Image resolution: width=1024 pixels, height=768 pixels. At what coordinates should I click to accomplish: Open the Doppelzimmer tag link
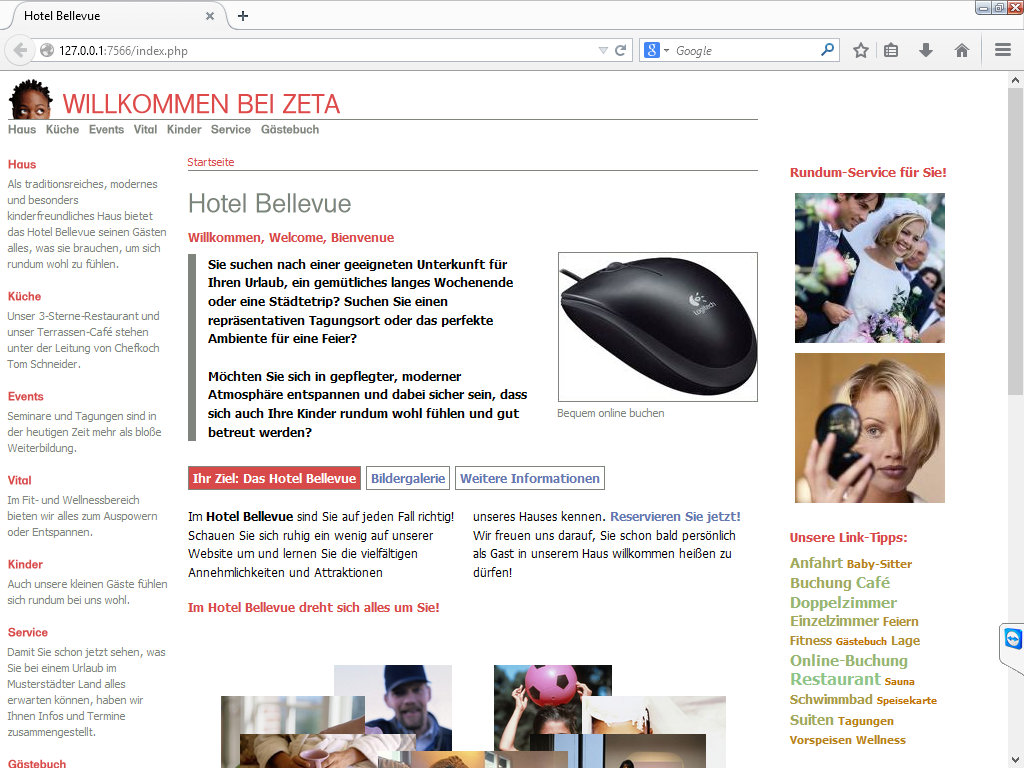(843, 602)
